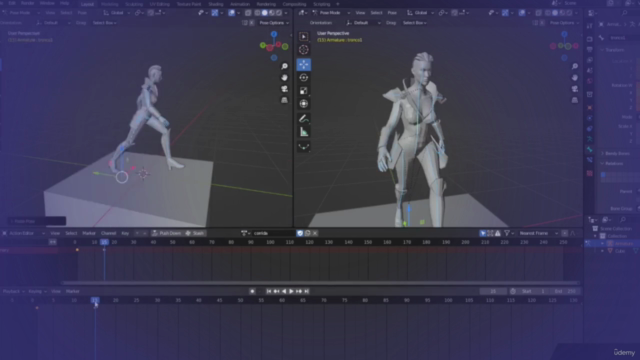640x360 pixels.
Task: Jump to the end frame in the timeline
Action: coord(307,291)
